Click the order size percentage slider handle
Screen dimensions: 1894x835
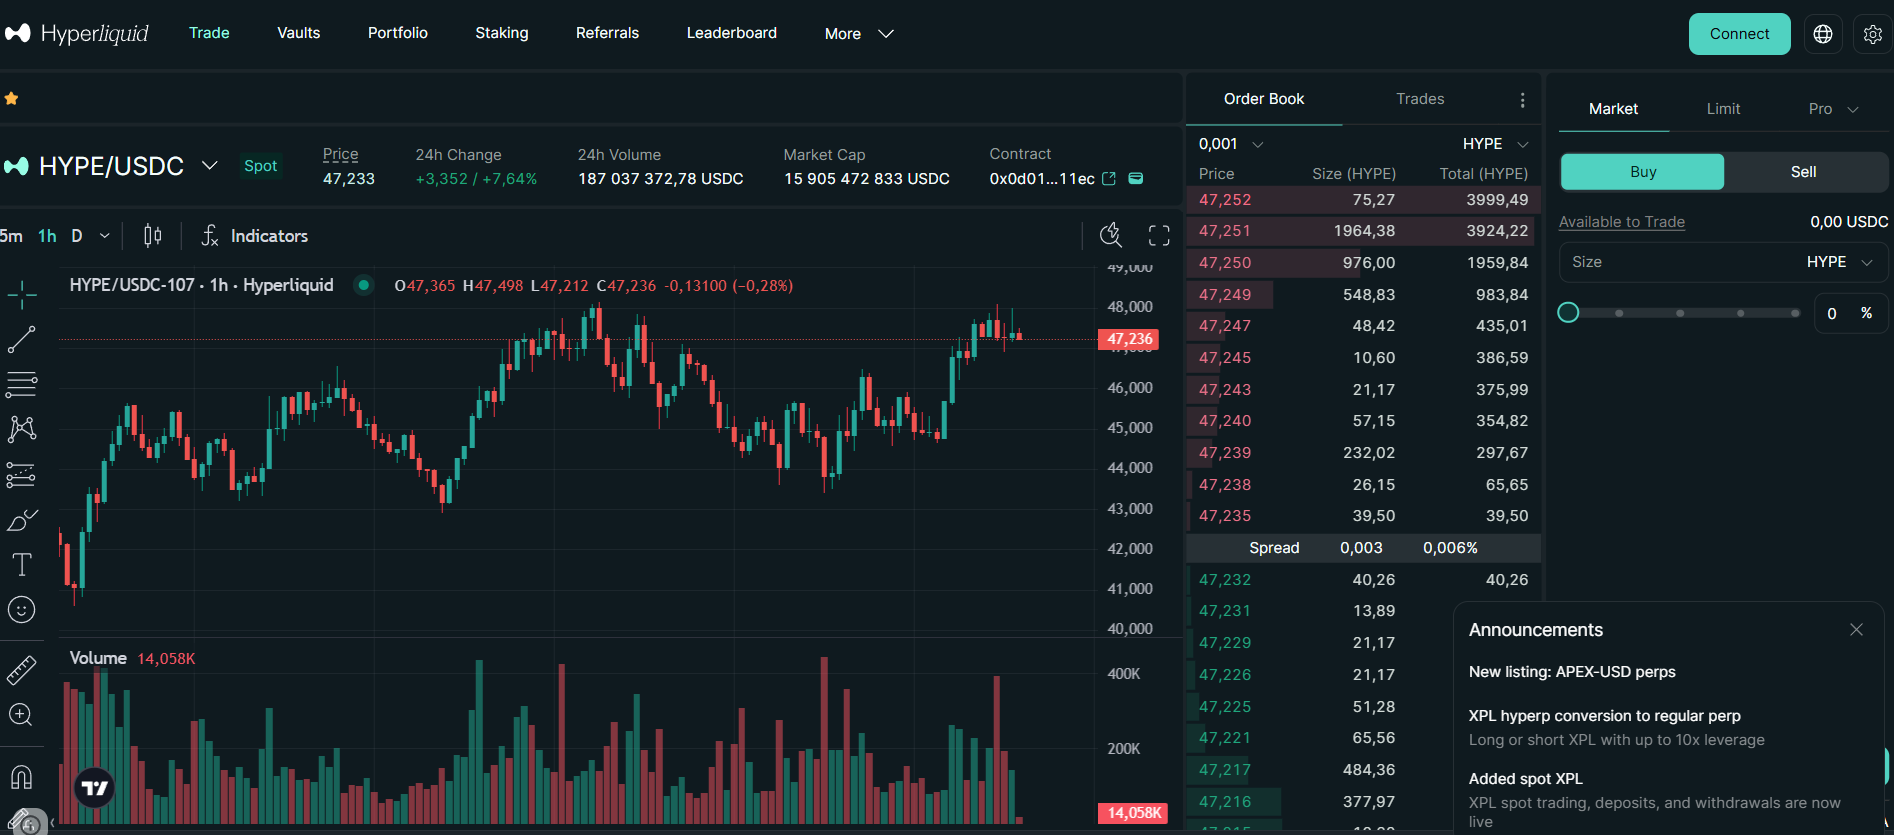(x=1568, y=313)
